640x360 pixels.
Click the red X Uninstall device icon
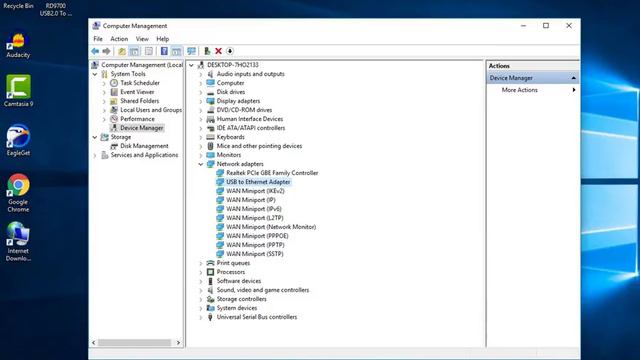(218, 51)
